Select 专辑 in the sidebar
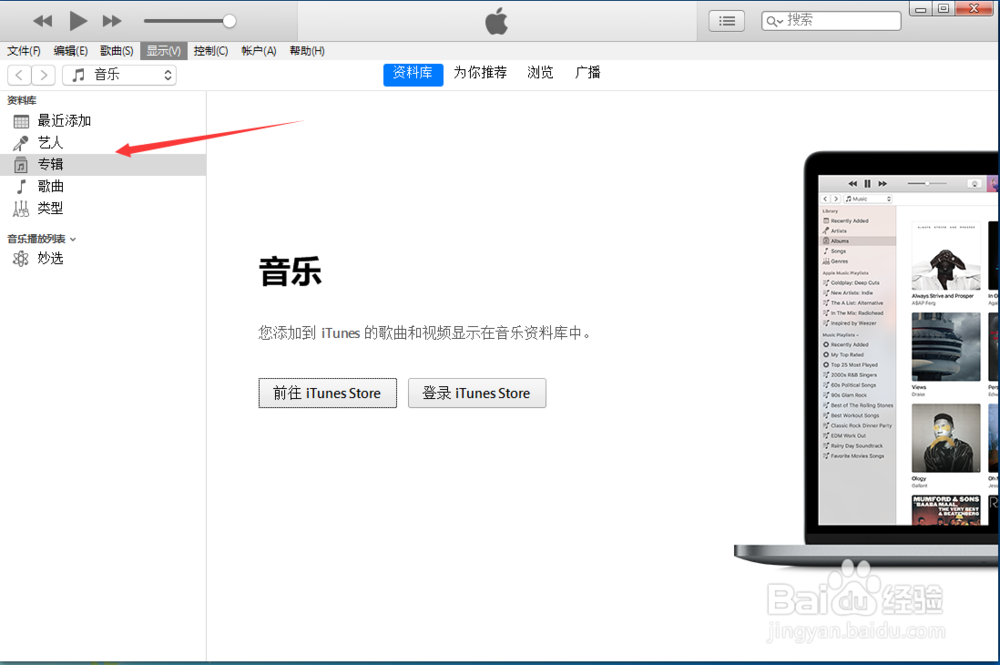The height and width of the screenshot is (665, 1000). pos(103,164)
